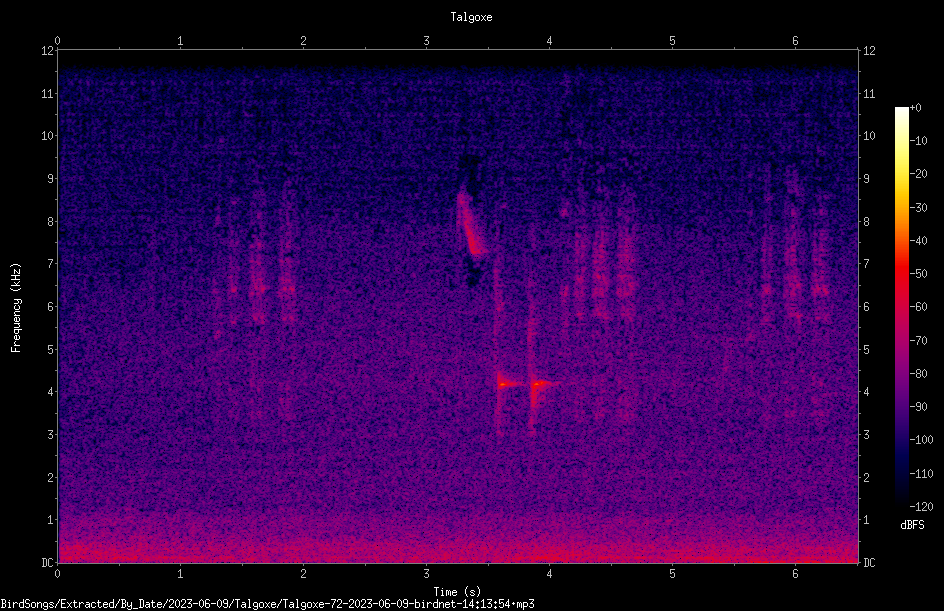Click the 12 label on the right frequency axis
944x611 pixels.
pos(869,51)
